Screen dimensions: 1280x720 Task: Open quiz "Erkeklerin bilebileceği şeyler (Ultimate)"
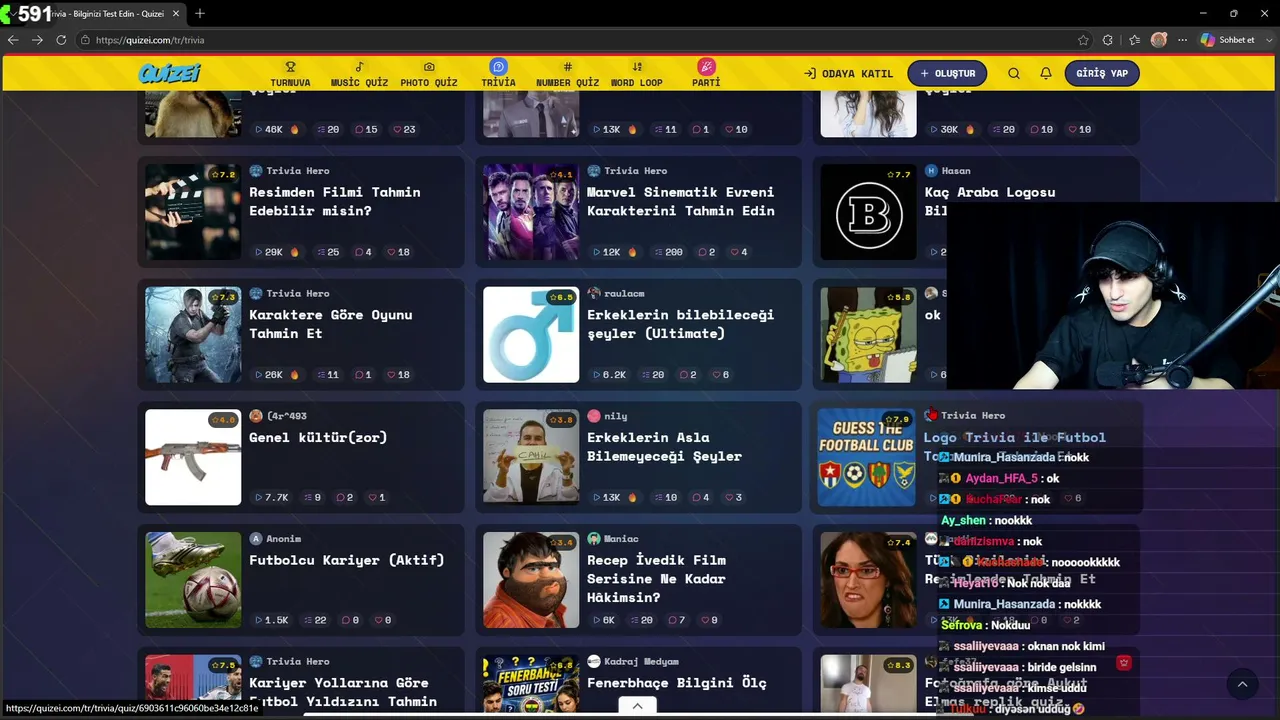coord(680,324)
